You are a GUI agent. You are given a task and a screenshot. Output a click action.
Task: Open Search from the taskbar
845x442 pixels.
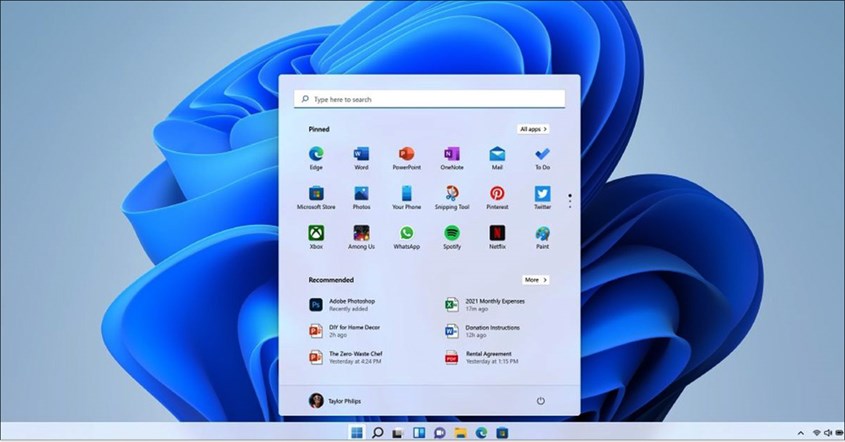[378, 432]
